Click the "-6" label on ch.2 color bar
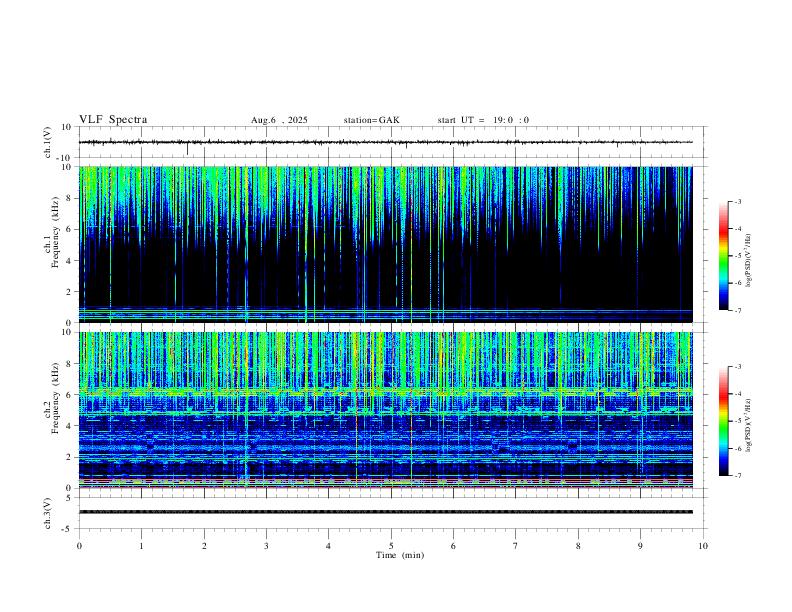This screenshot has width=792, height=612. (x=737, y=448)
